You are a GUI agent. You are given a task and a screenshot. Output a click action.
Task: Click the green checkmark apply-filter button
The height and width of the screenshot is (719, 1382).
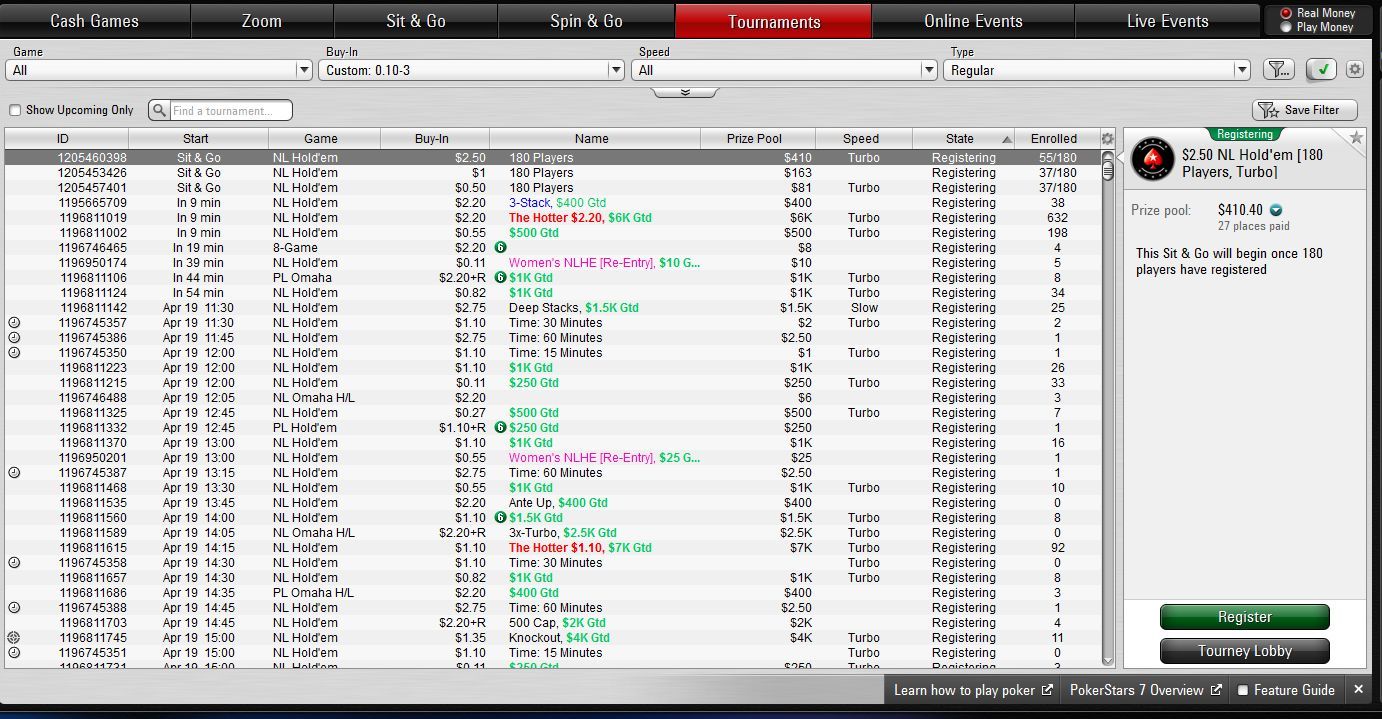pyautogui.click(x=1322, y=69)
